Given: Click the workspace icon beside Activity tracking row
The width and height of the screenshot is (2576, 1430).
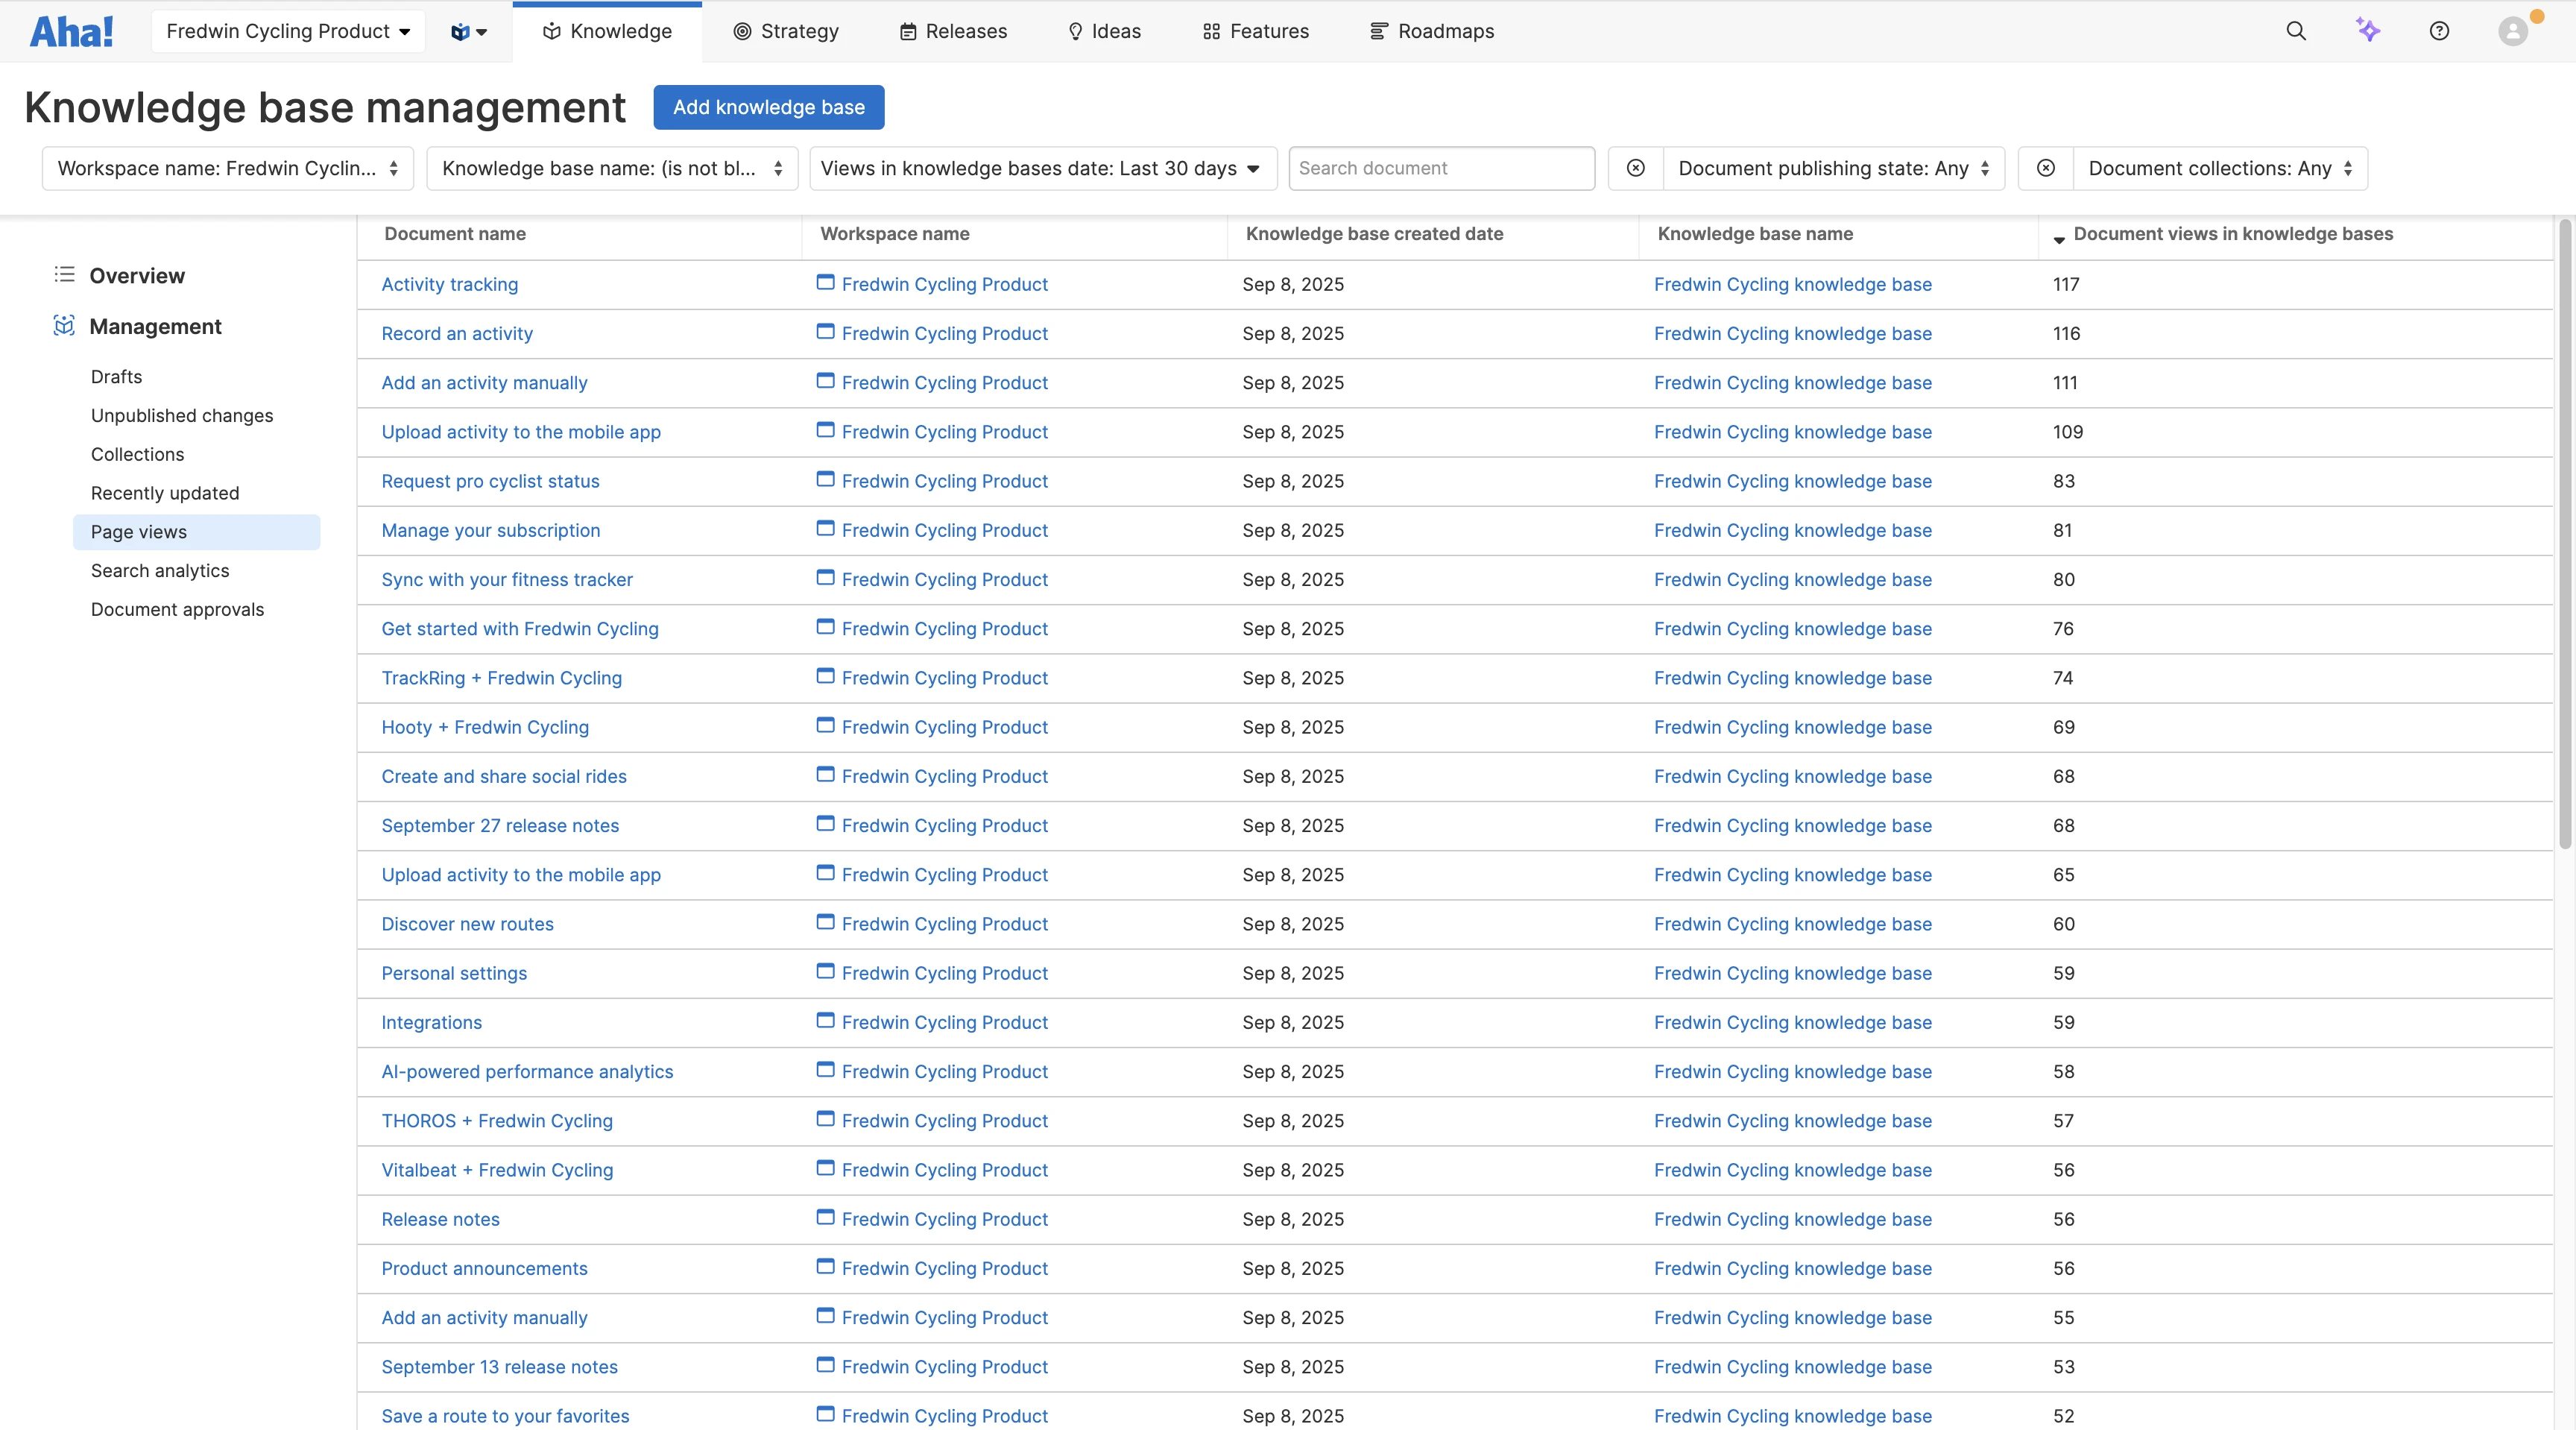Looking at the screenshot, I should pos(825,283).
